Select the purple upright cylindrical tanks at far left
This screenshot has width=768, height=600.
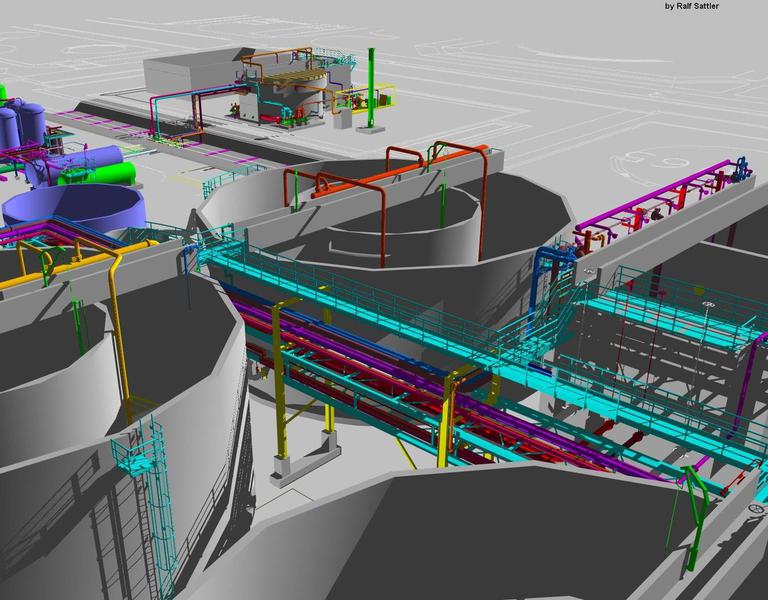pyautogui.click(x=24, y=124)
